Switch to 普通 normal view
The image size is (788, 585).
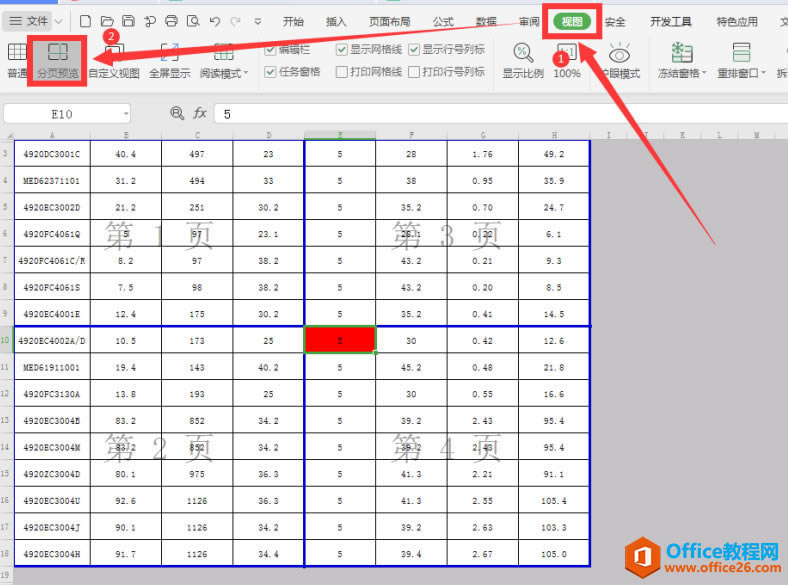[x=17, y=60]
